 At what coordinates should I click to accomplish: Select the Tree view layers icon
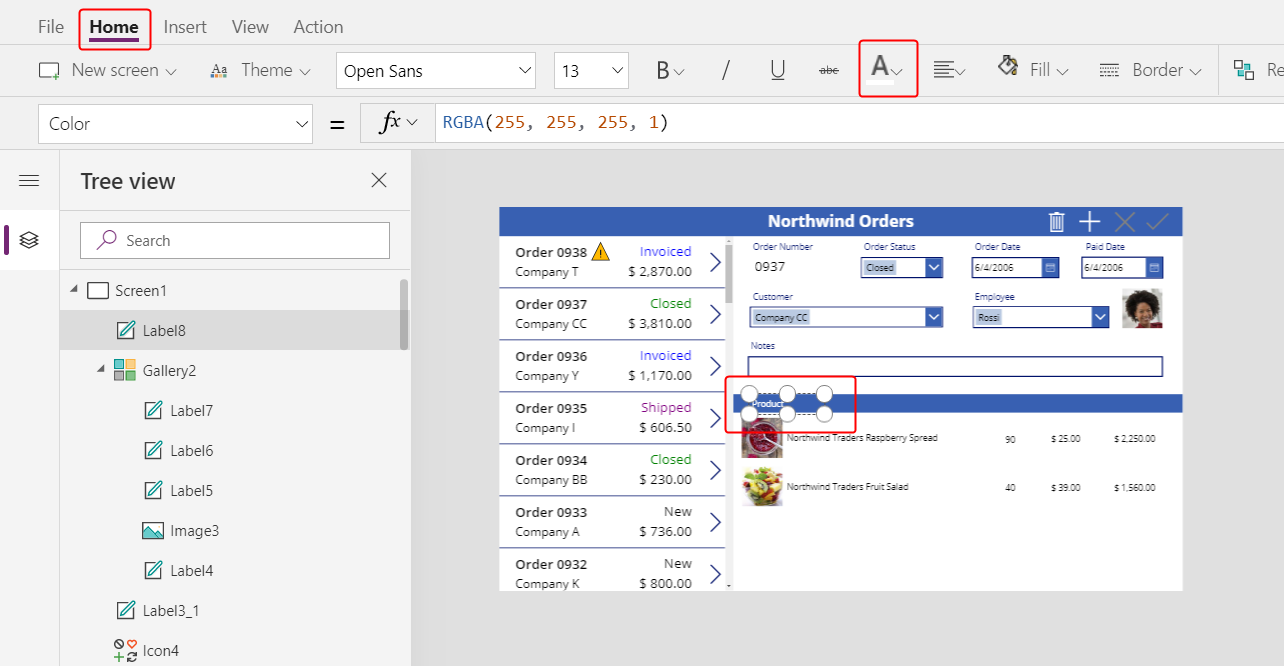pos(29,240)
